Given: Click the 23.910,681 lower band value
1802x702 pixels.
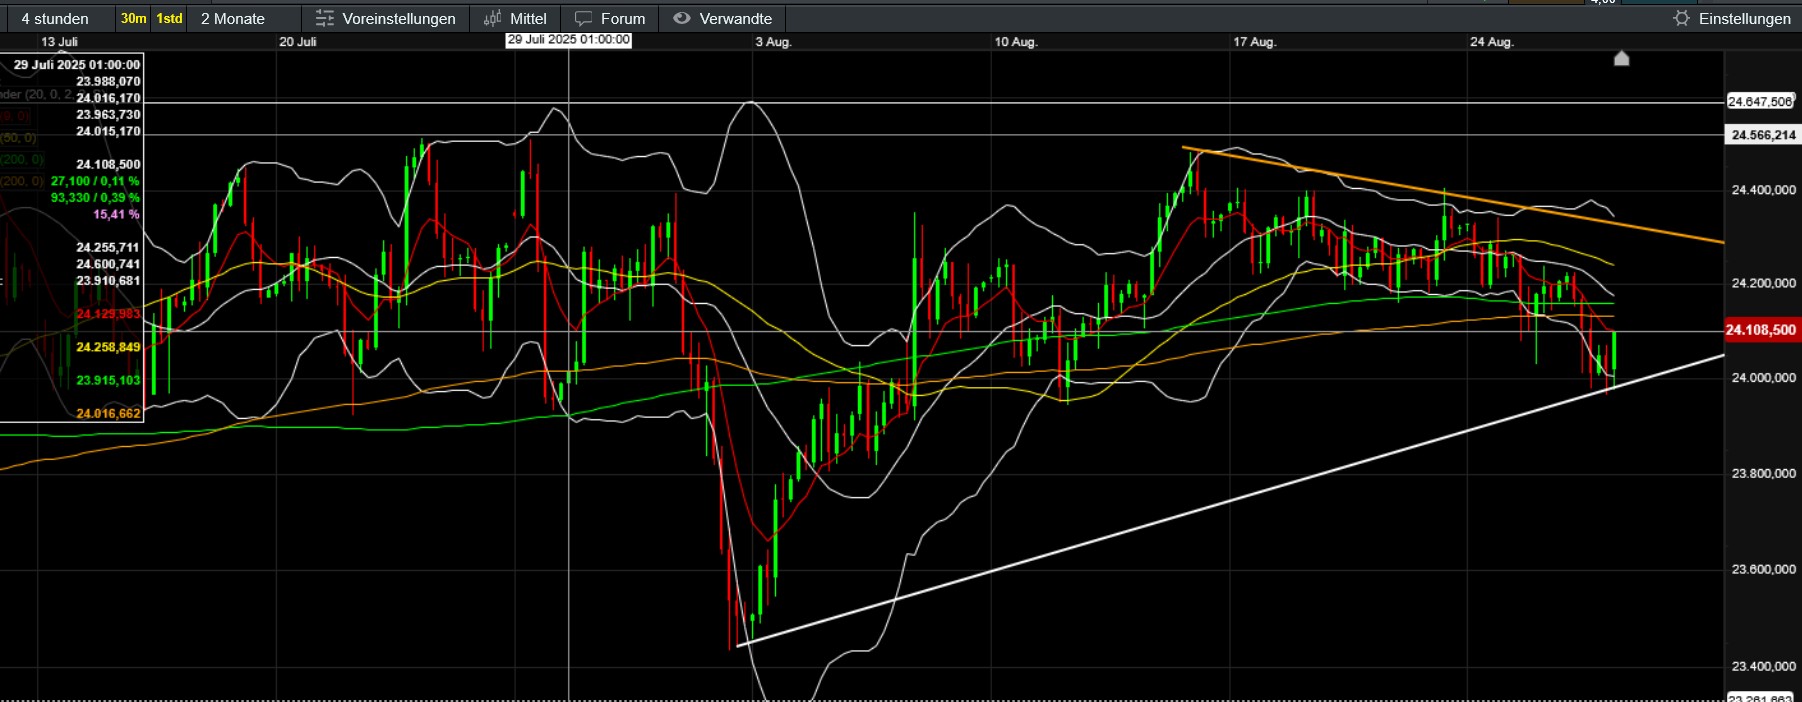Looking at the screenshot, I should point(108,281).
